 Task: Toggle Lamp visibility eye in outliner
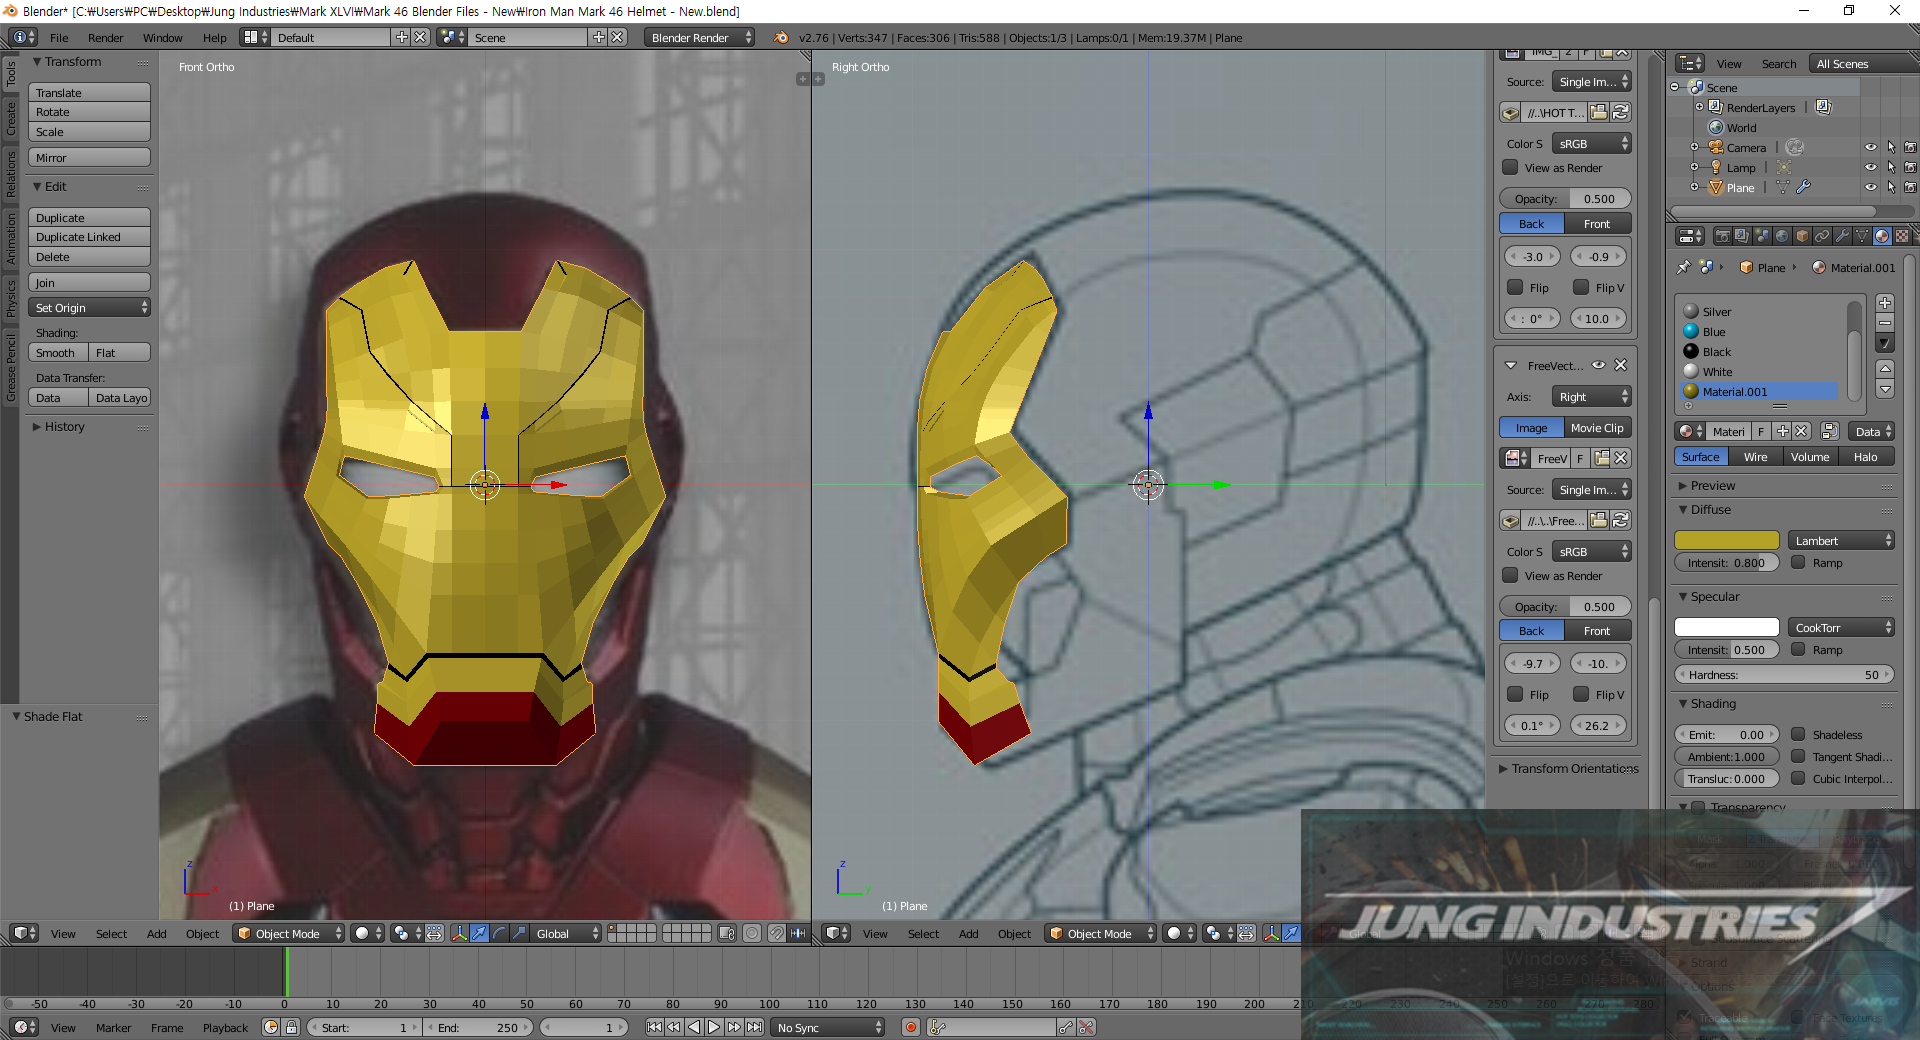(x=1871, y=167)
